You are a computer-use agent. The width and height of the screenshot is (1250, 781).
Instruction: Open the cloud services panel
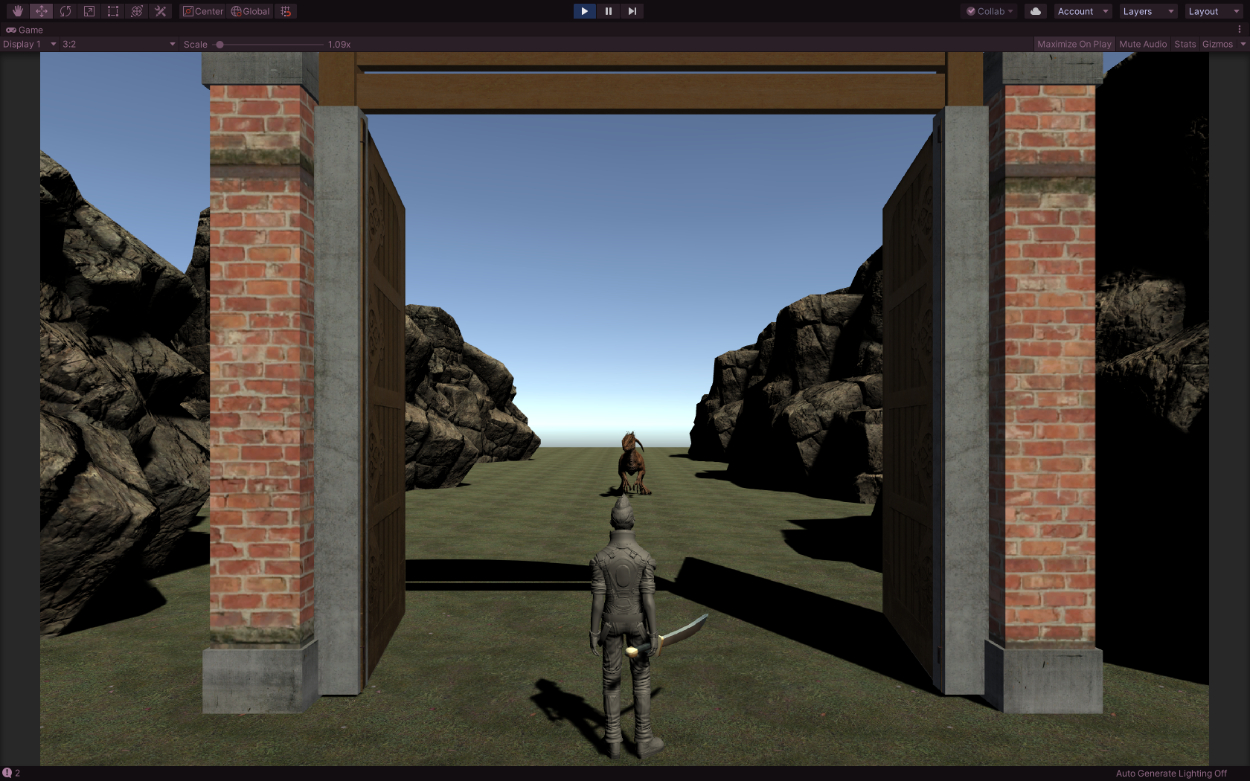click(x=1035, y=11)
